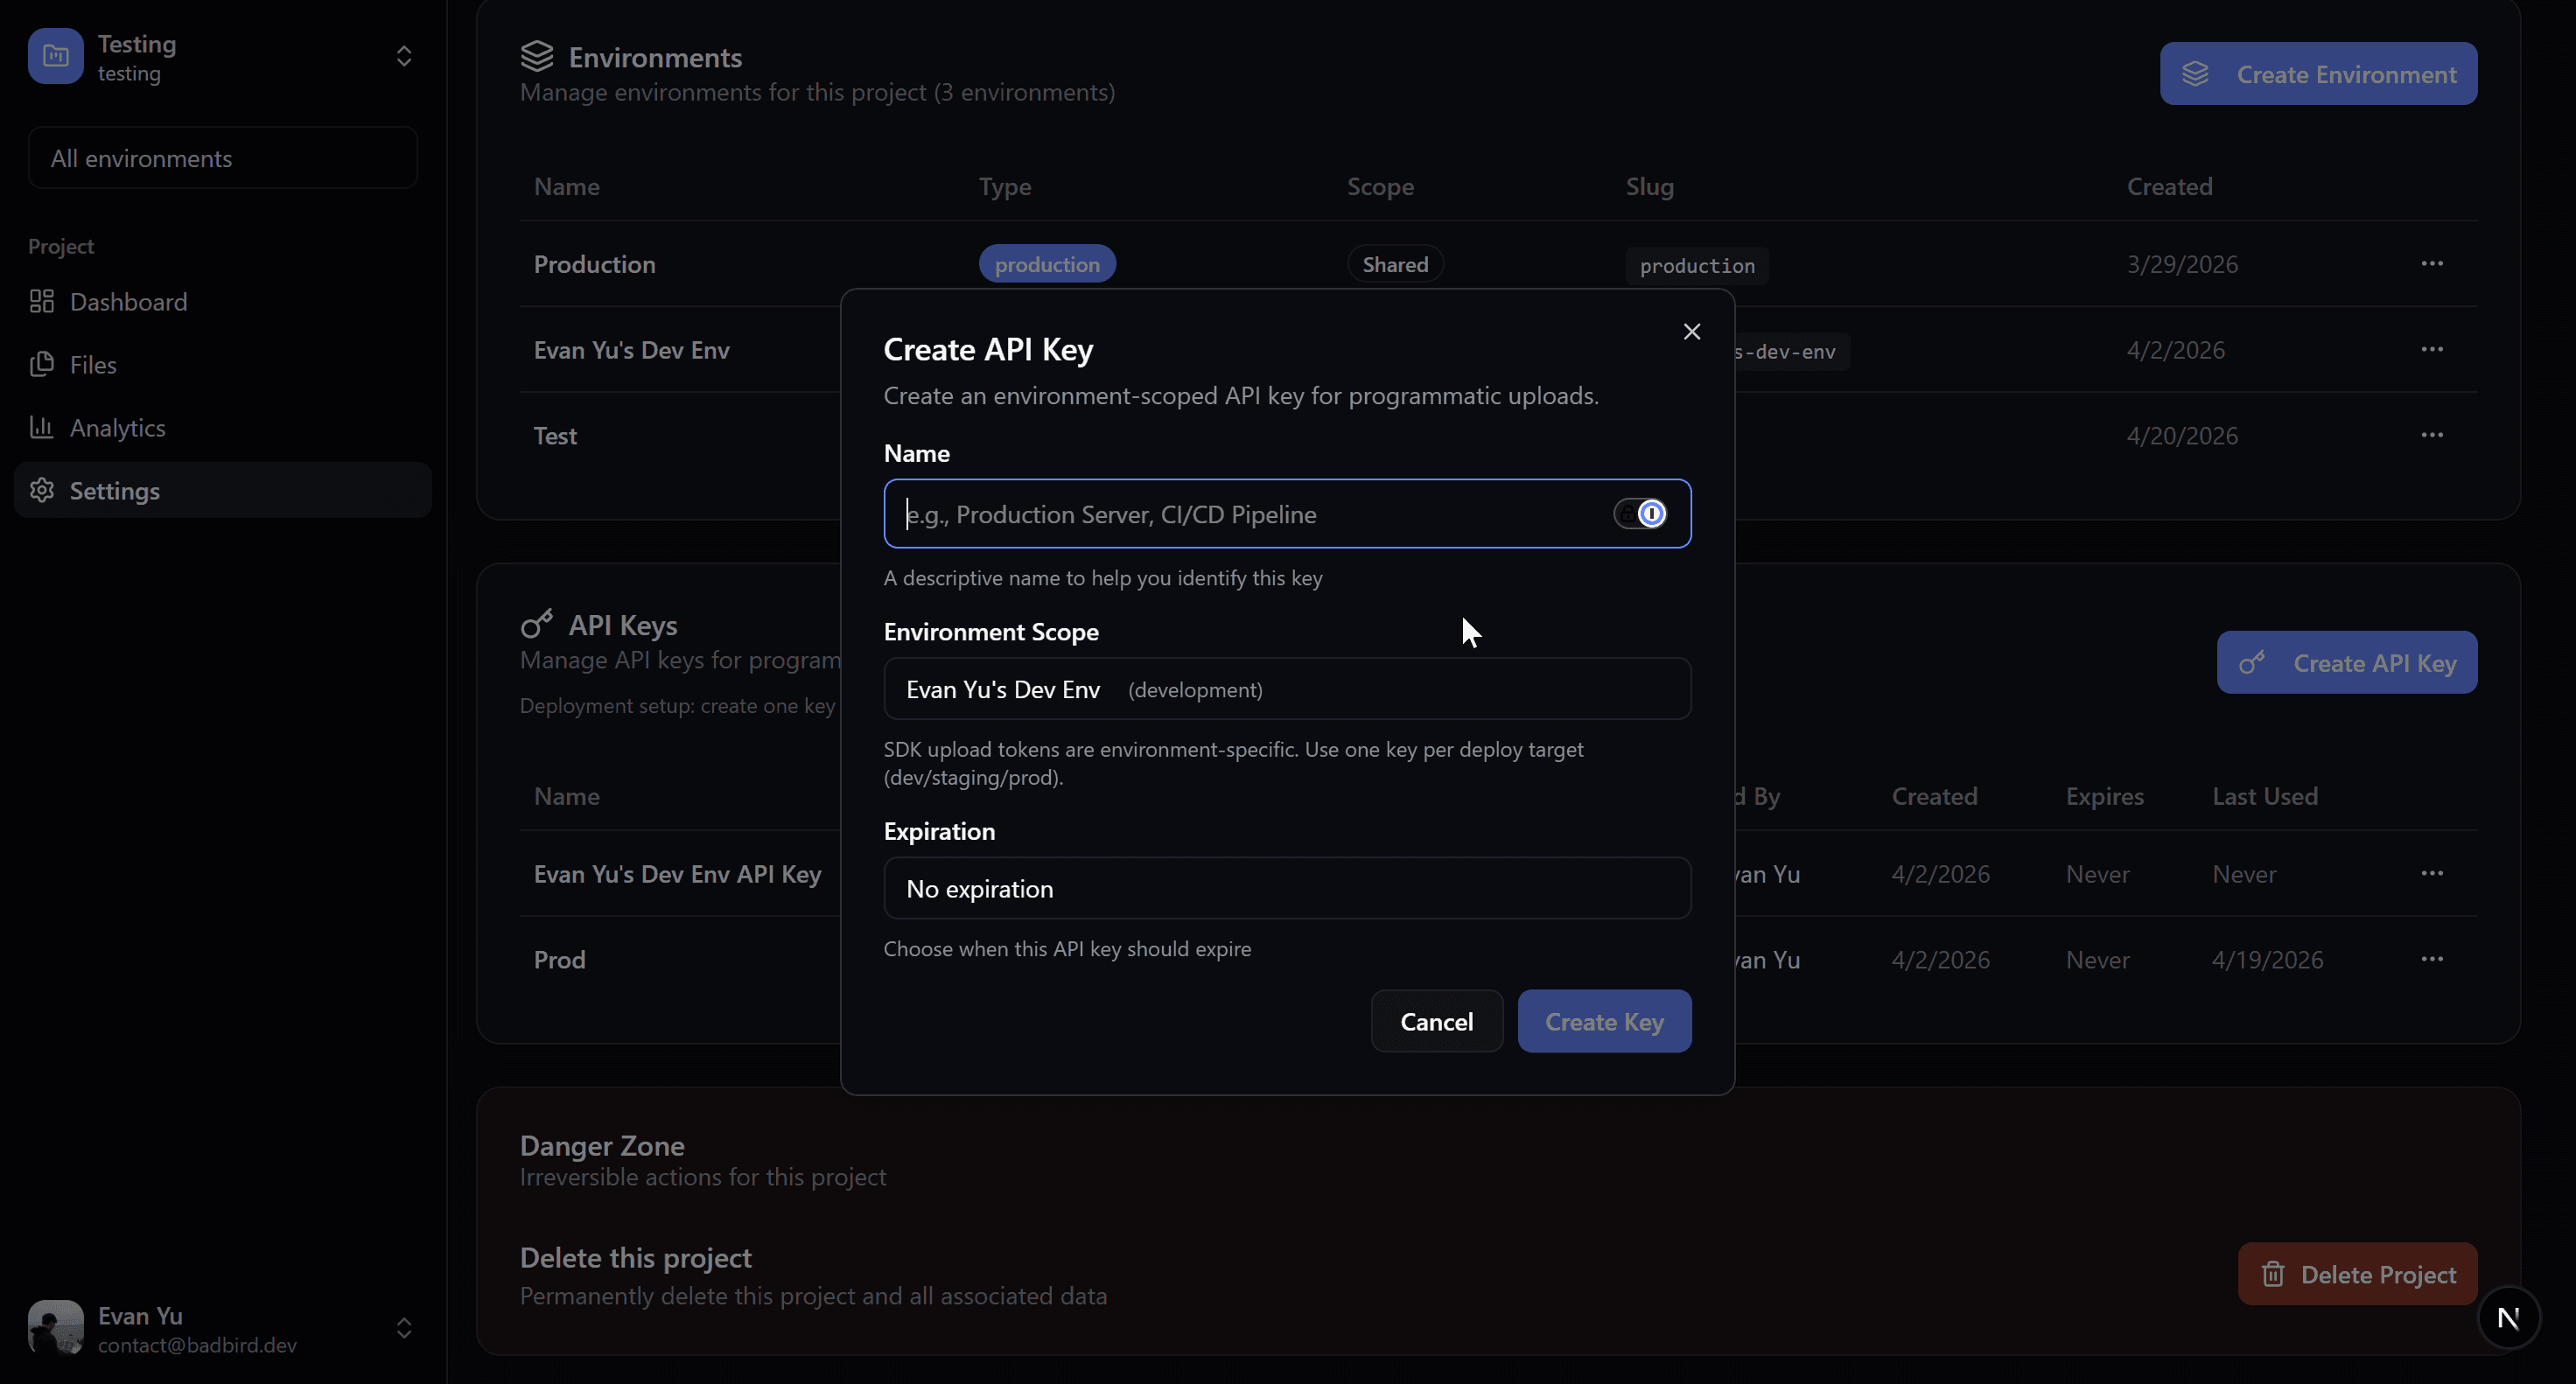Open Analytics in sidebar
Image resolution: width=2576 pixels, height=1384 pixels.
pos(223,428)
